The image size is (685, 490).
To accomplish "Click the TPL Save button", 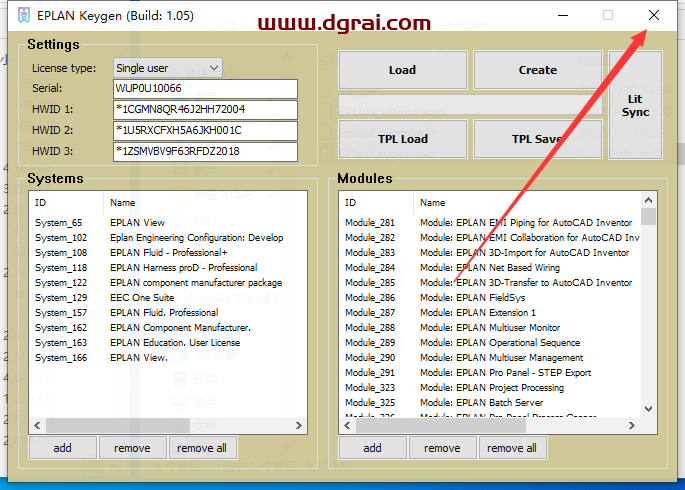I will [x=538, y=139].
